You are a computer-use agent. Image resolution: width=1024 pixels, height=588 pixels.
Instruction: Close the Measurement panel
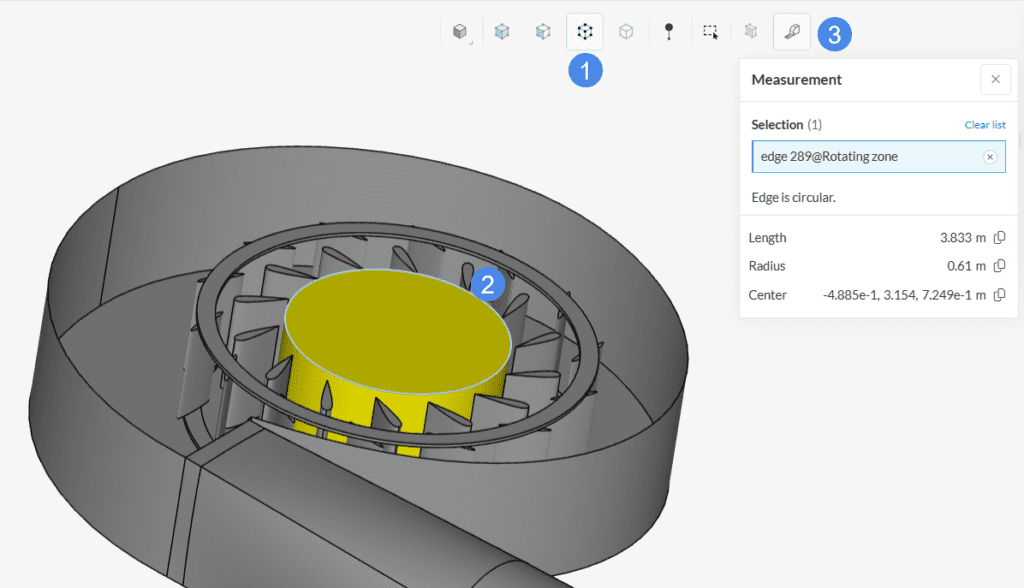click(x=995, y=79)
